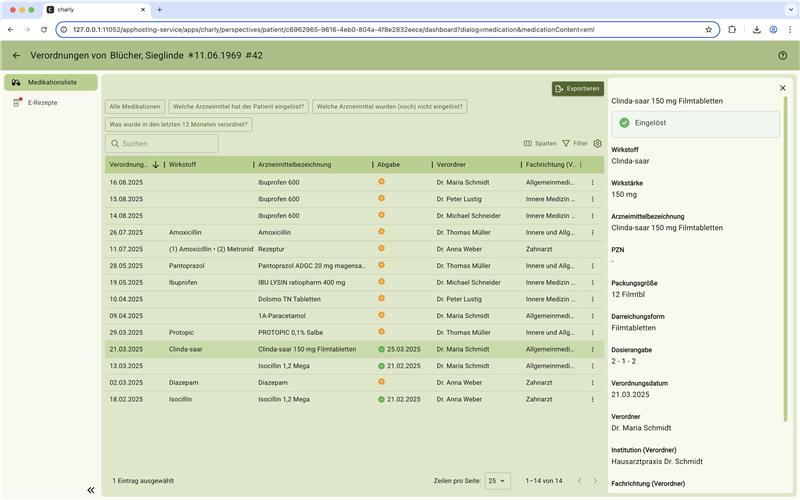Select 'Was wurde in den letzten 12 Monaten verordnet?' chip
The image size is (800, 500).
click(x=178, y=124)
